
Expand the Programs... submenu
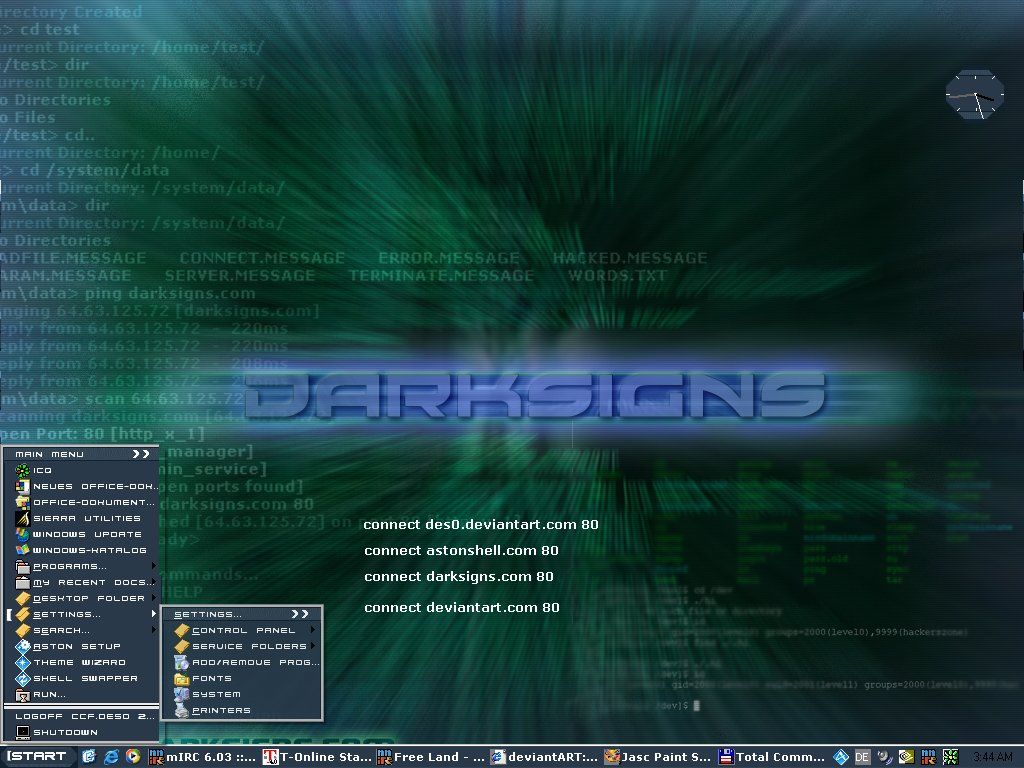coord(81,566)
